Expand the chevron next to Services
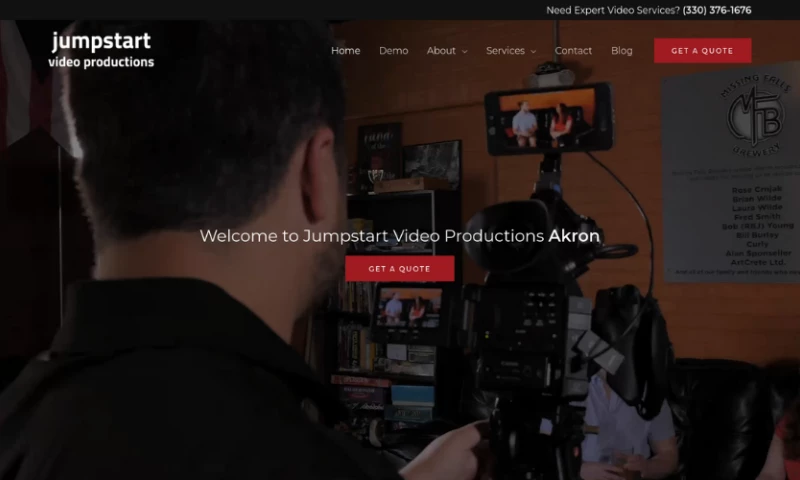800x480 pixels. pos(533,52)
